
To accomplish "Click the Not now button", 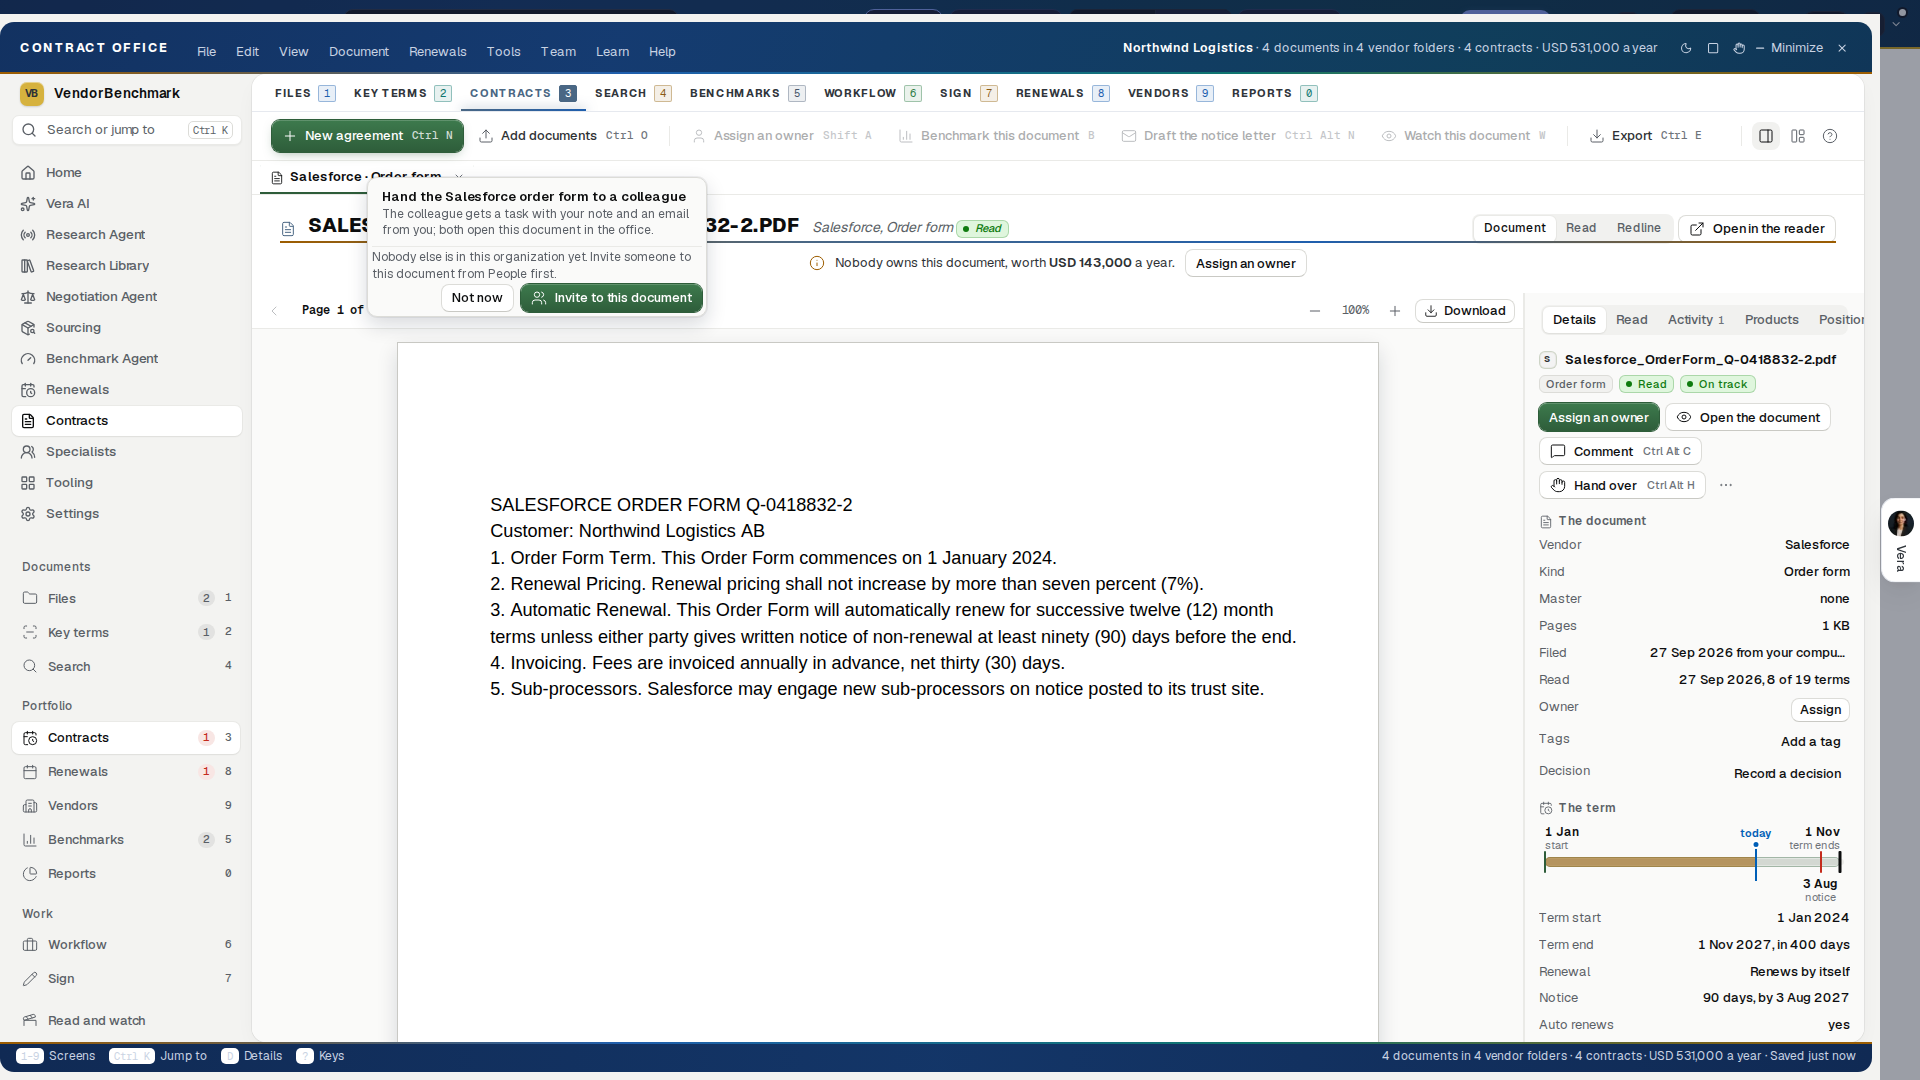I will click(x=477, y=298).
